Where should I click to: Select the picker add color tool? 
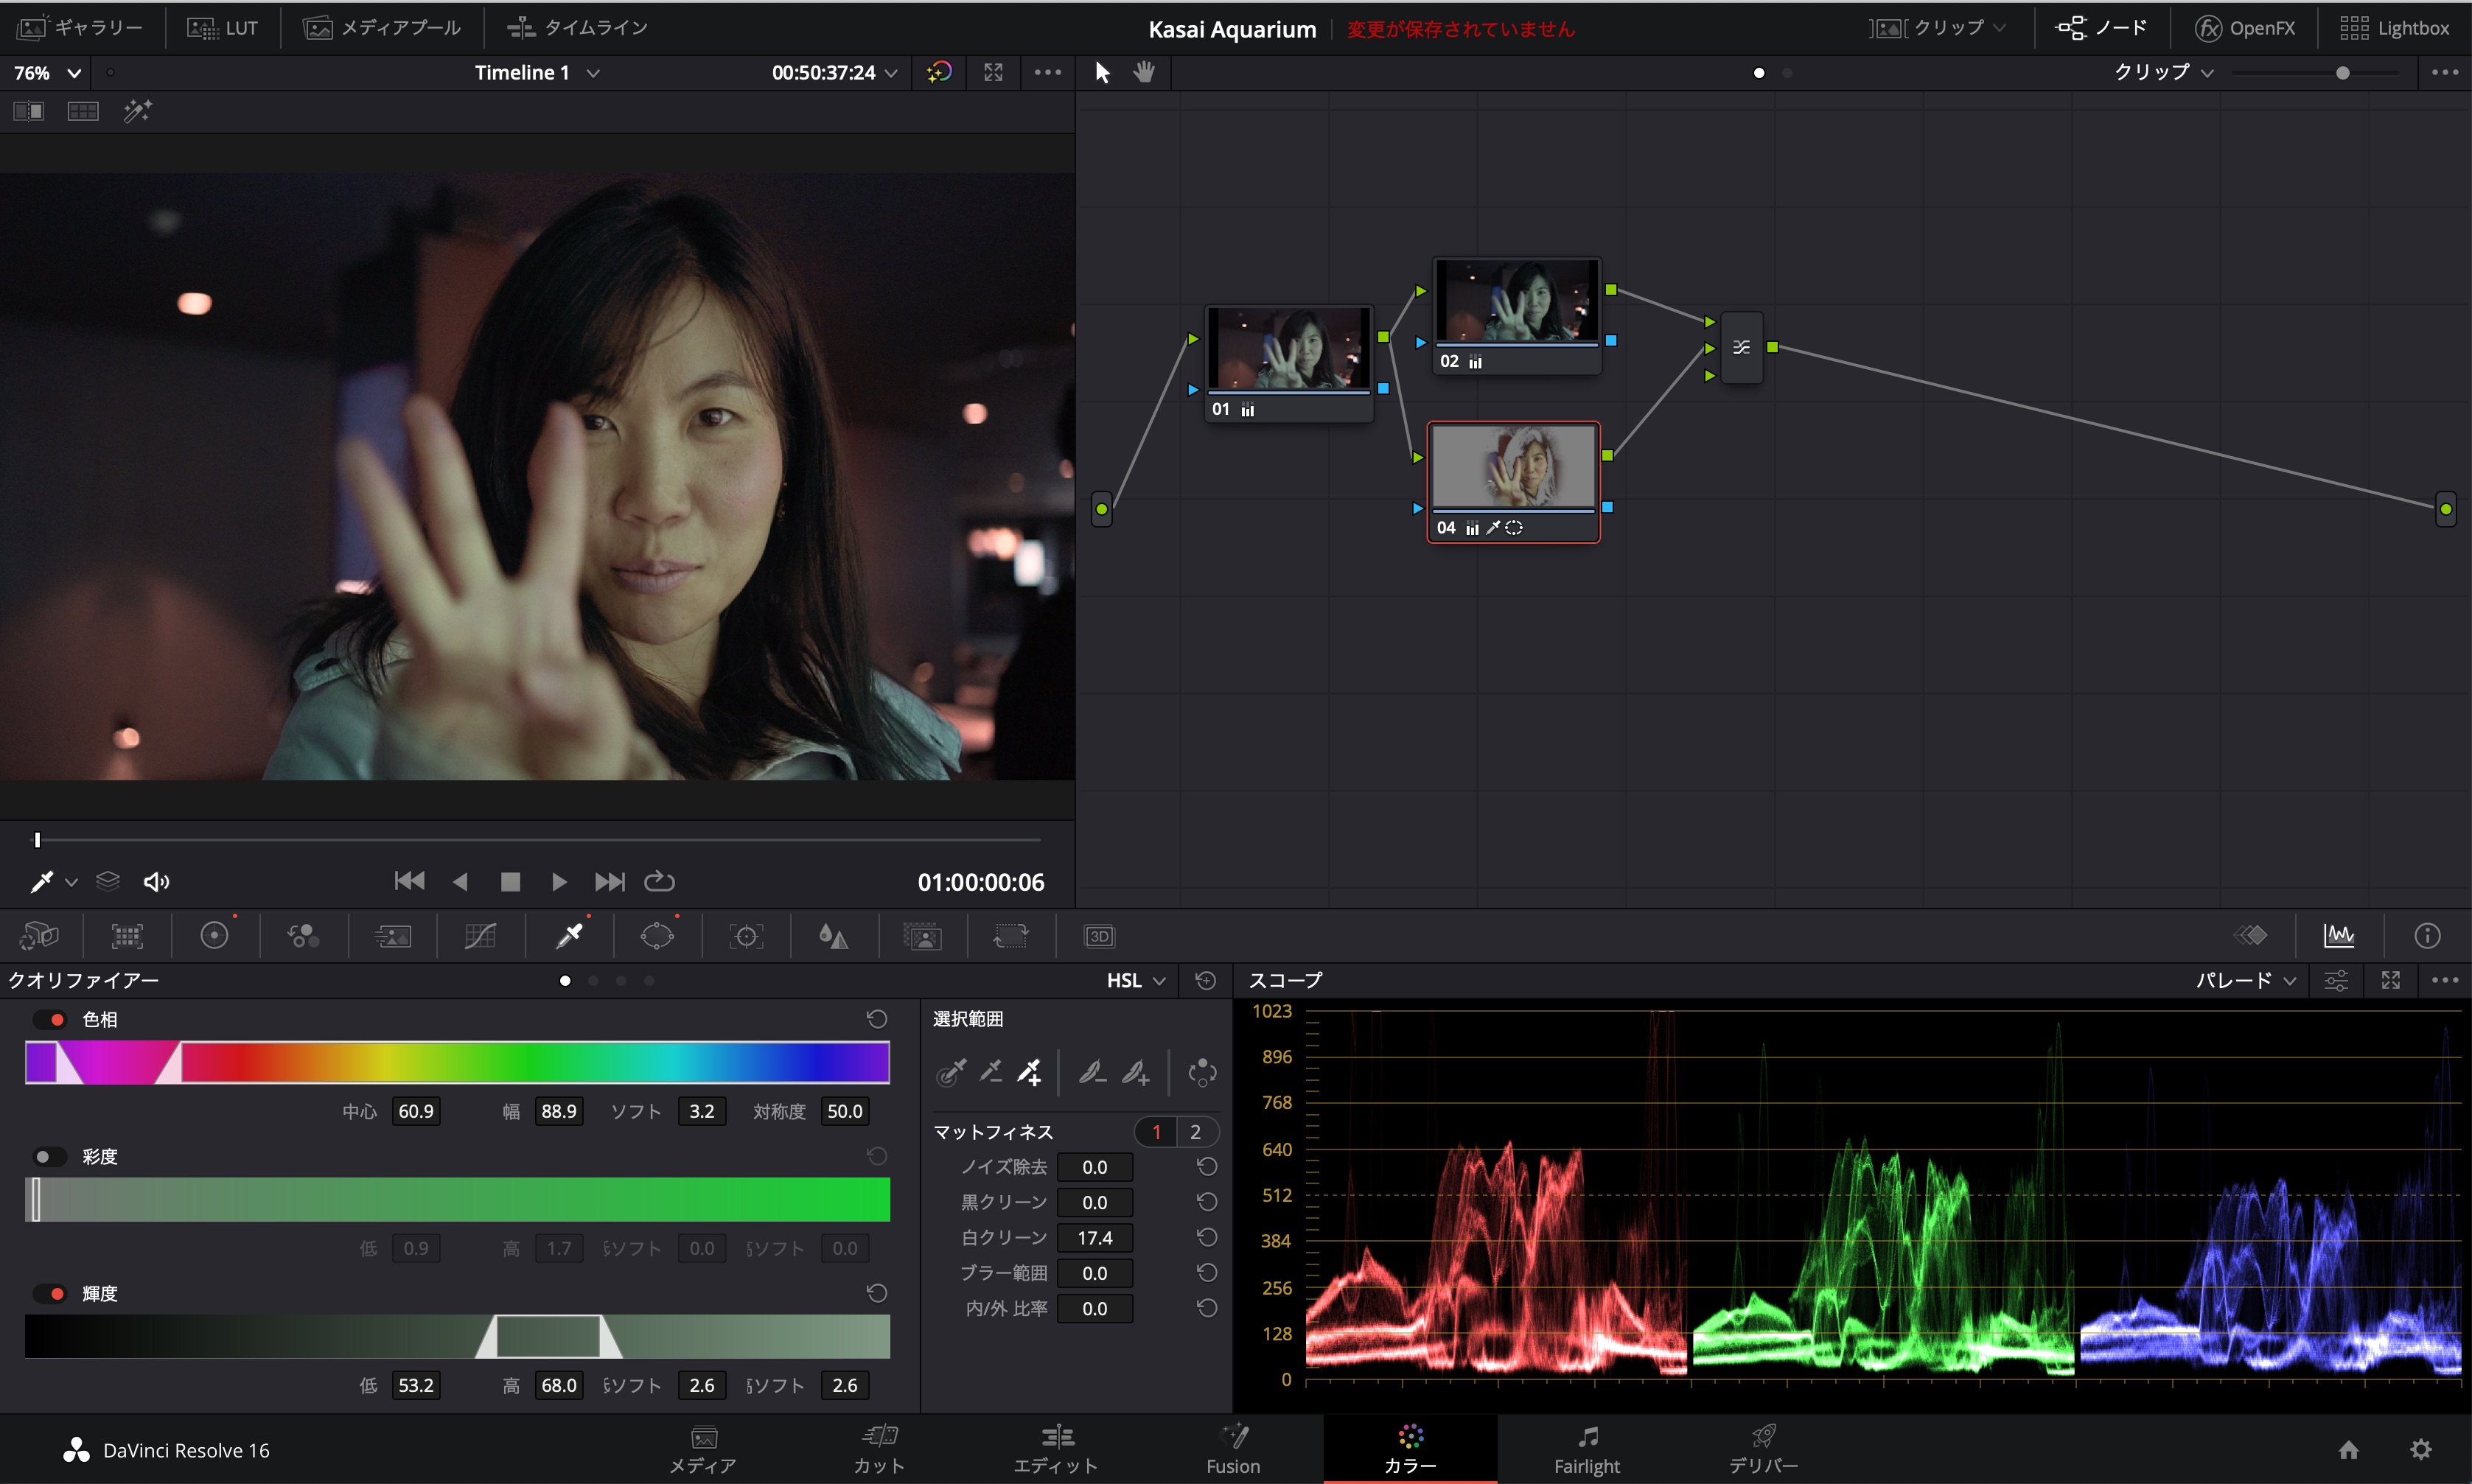1029,1073
